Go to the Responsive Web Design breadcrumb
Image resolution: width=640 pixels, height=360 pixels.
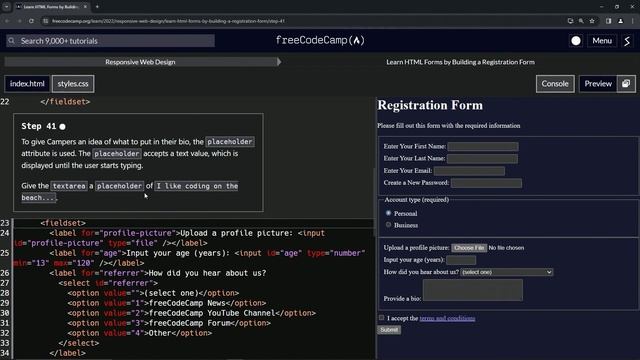point(140,62)
